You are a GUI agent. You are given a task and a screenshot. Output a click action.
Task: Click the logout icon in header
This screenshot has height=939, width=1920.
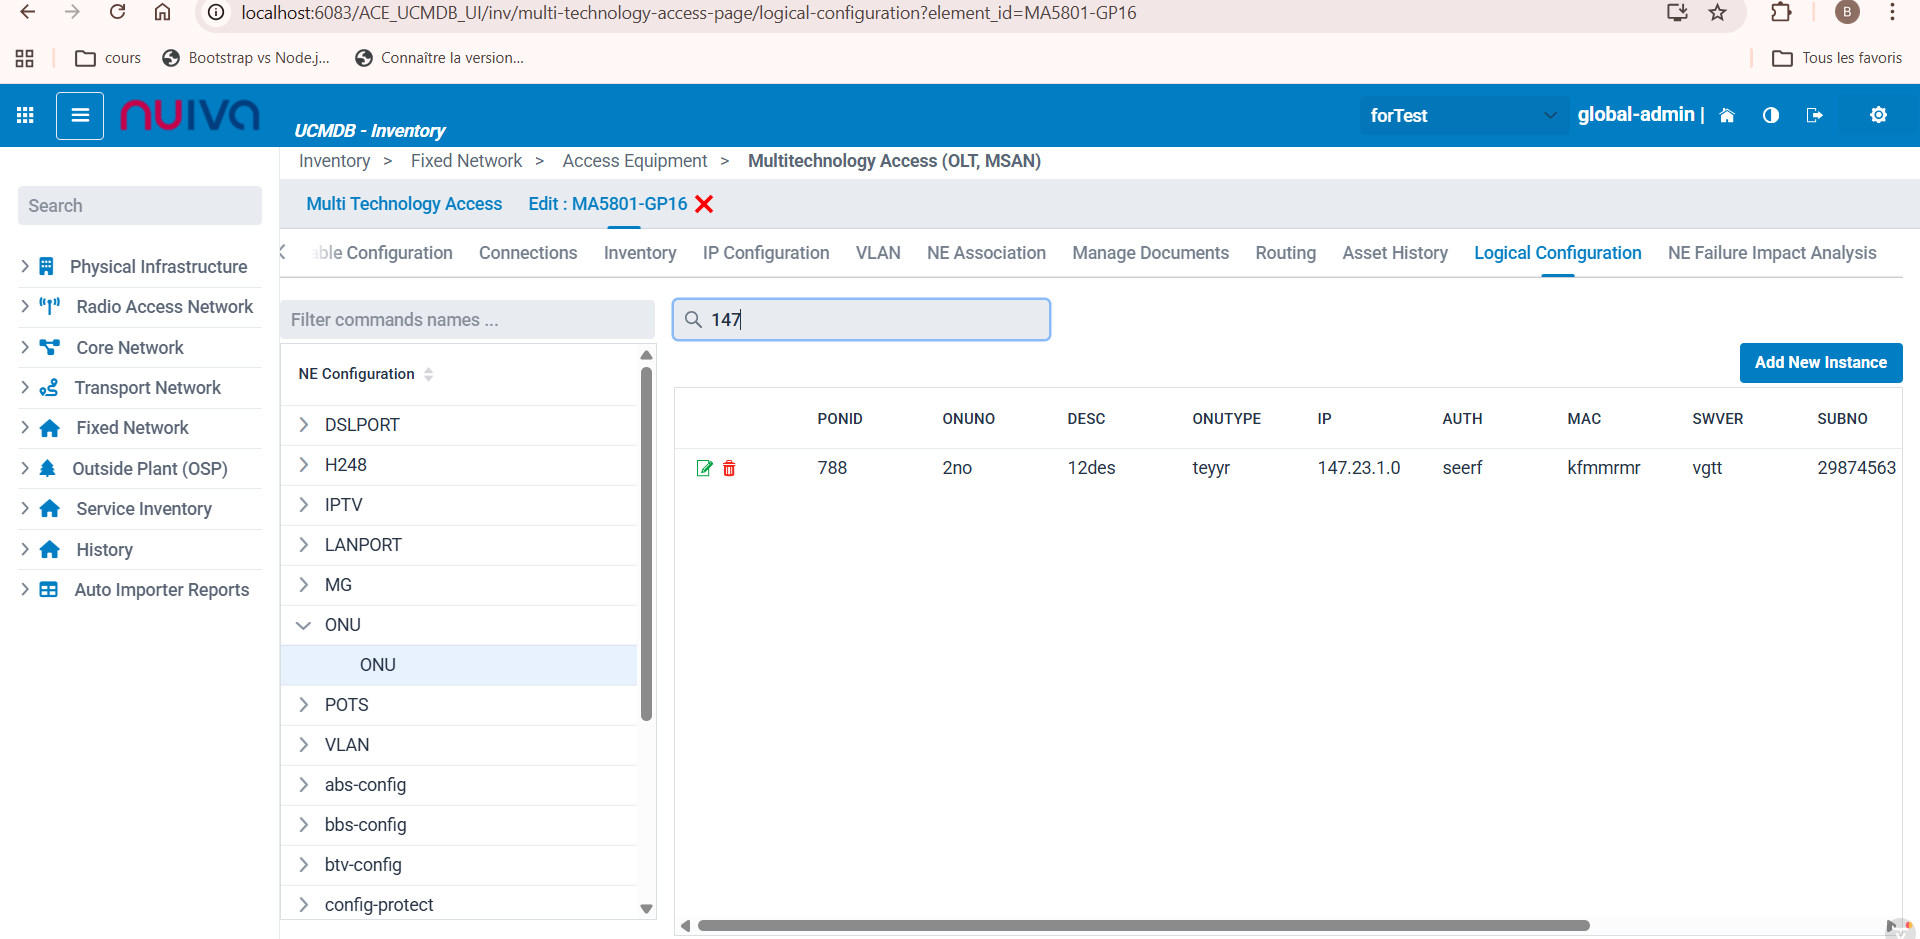(1814, 115)
